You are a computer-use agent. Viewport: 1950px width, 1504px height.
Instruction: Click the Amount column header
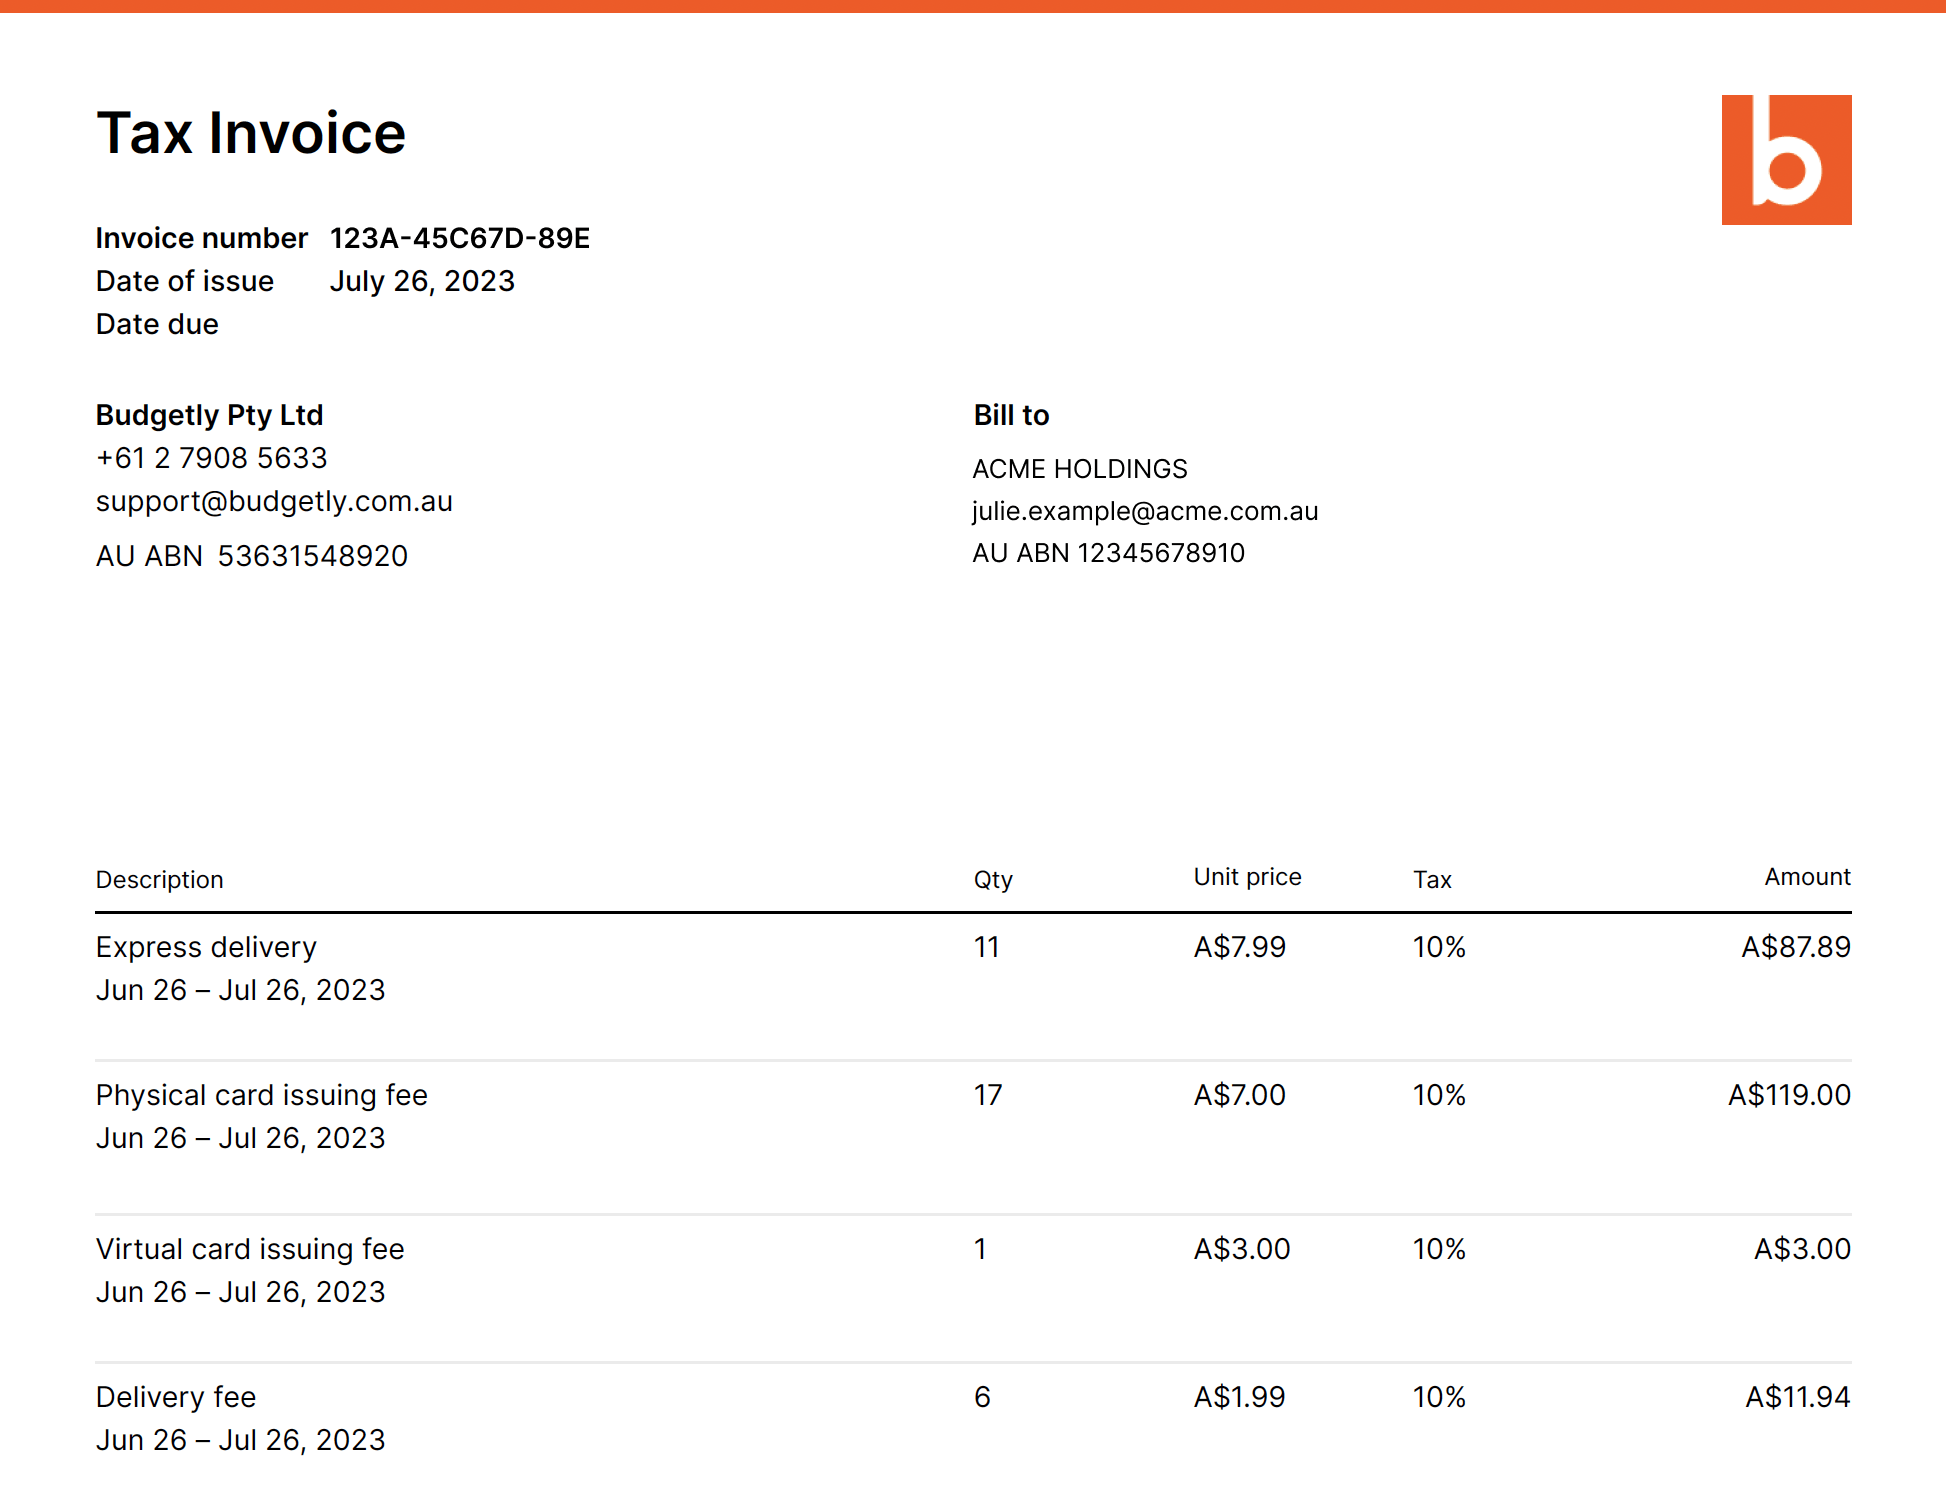pyautogui.click(x=1807, y=876)
